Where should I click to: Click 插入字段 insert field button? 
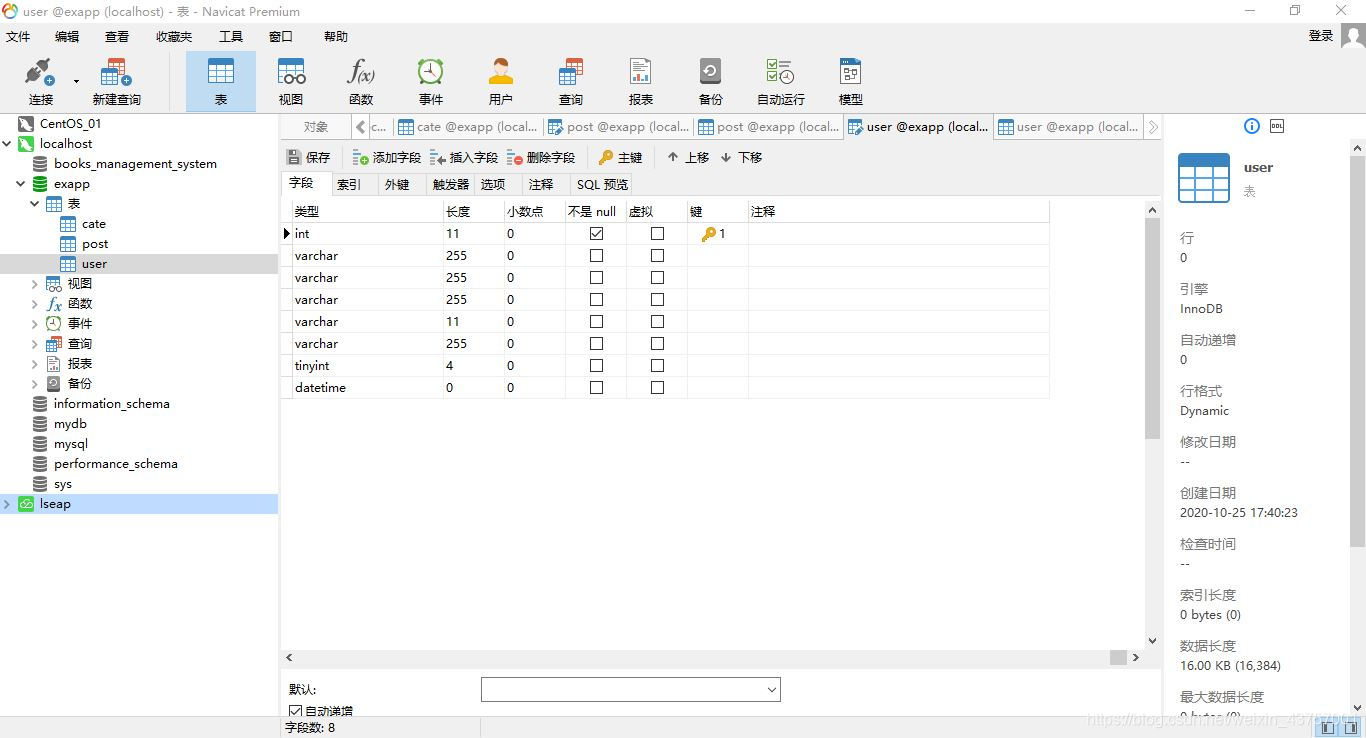pos(464,157)
